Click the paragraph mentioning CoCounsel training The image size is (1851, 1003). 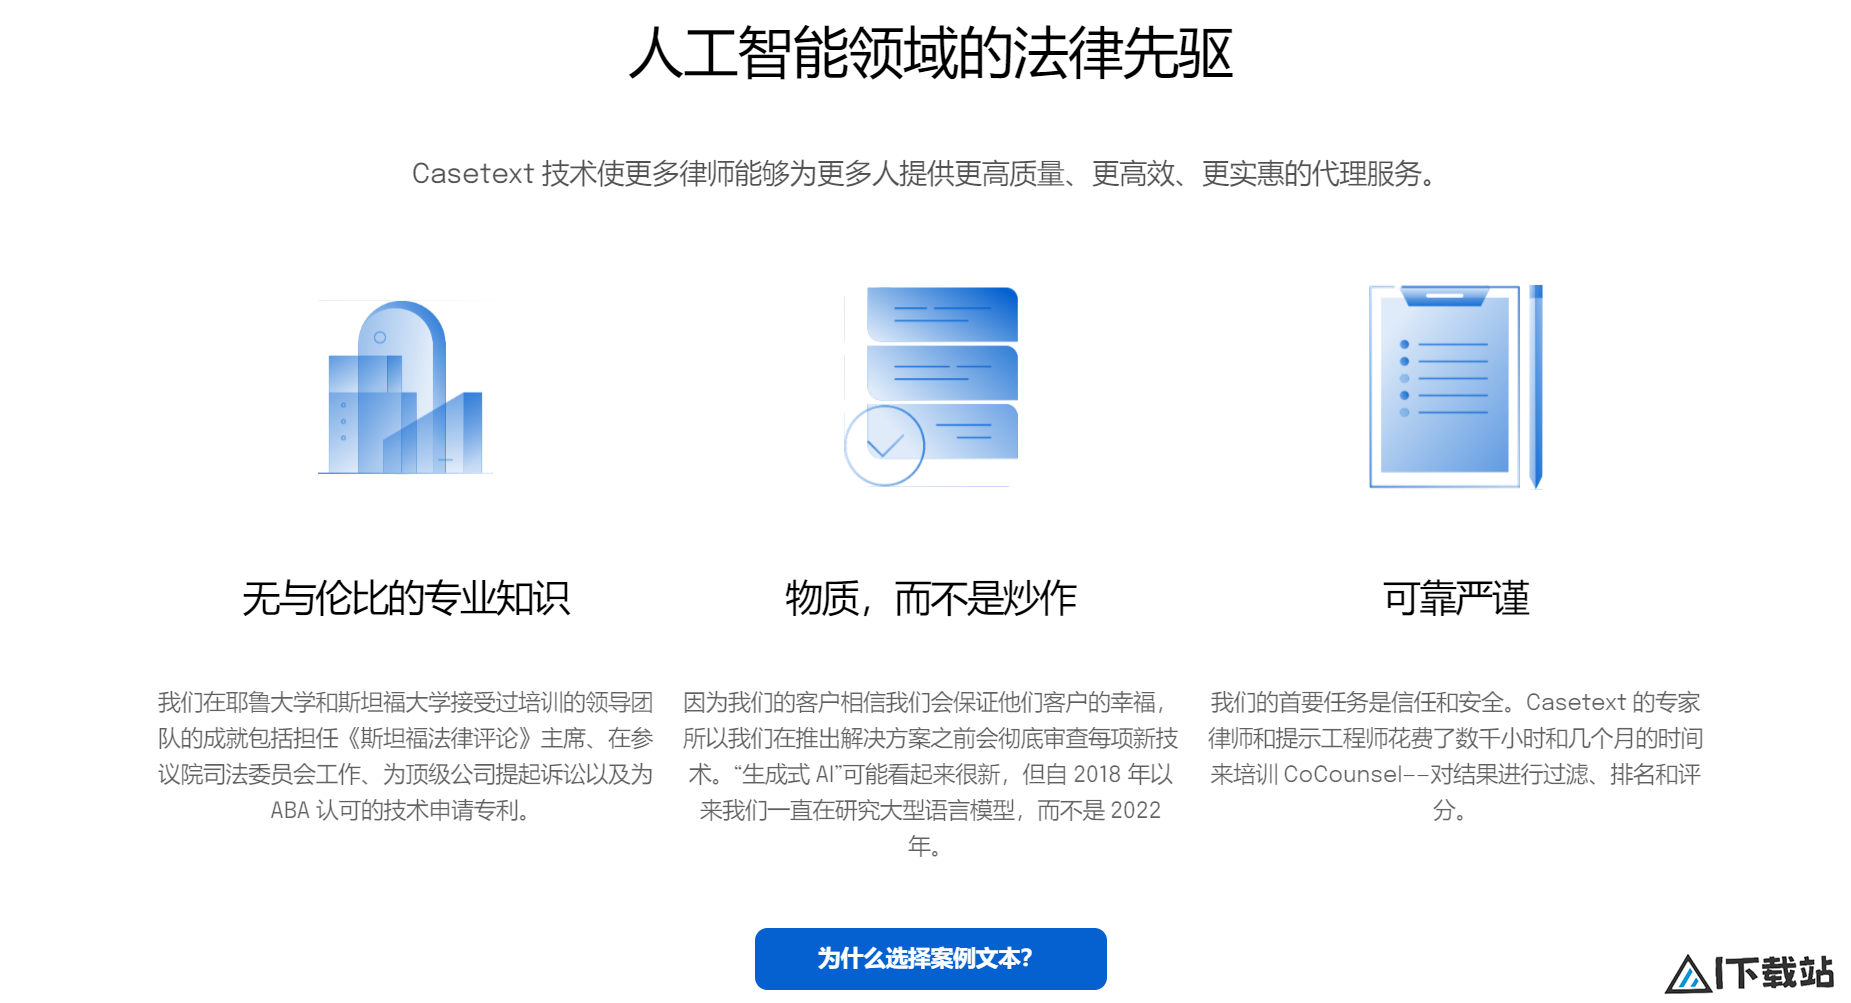1456,756
